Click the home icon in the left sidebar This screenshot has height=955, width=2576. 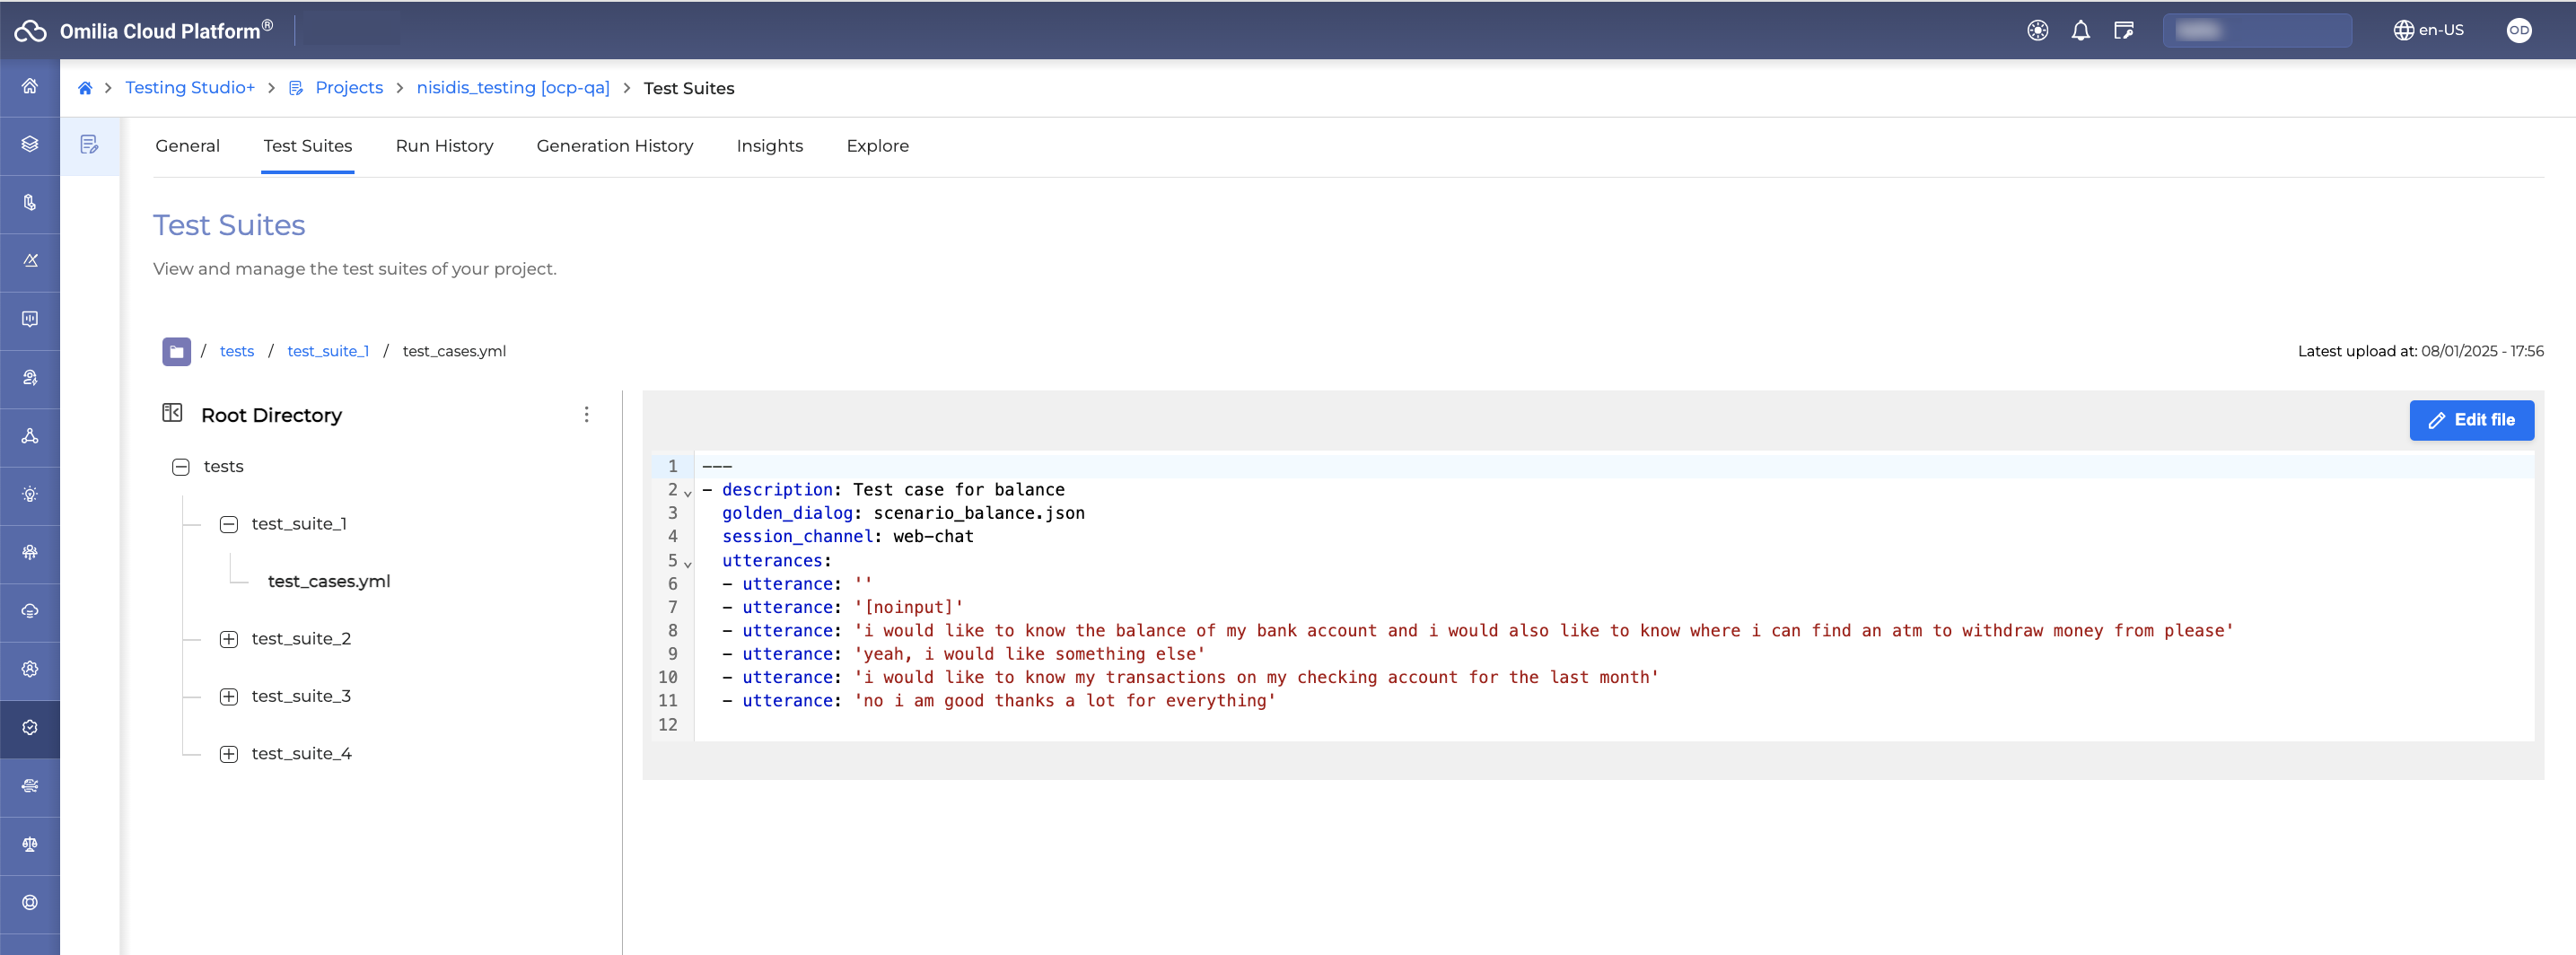(29, 87)
